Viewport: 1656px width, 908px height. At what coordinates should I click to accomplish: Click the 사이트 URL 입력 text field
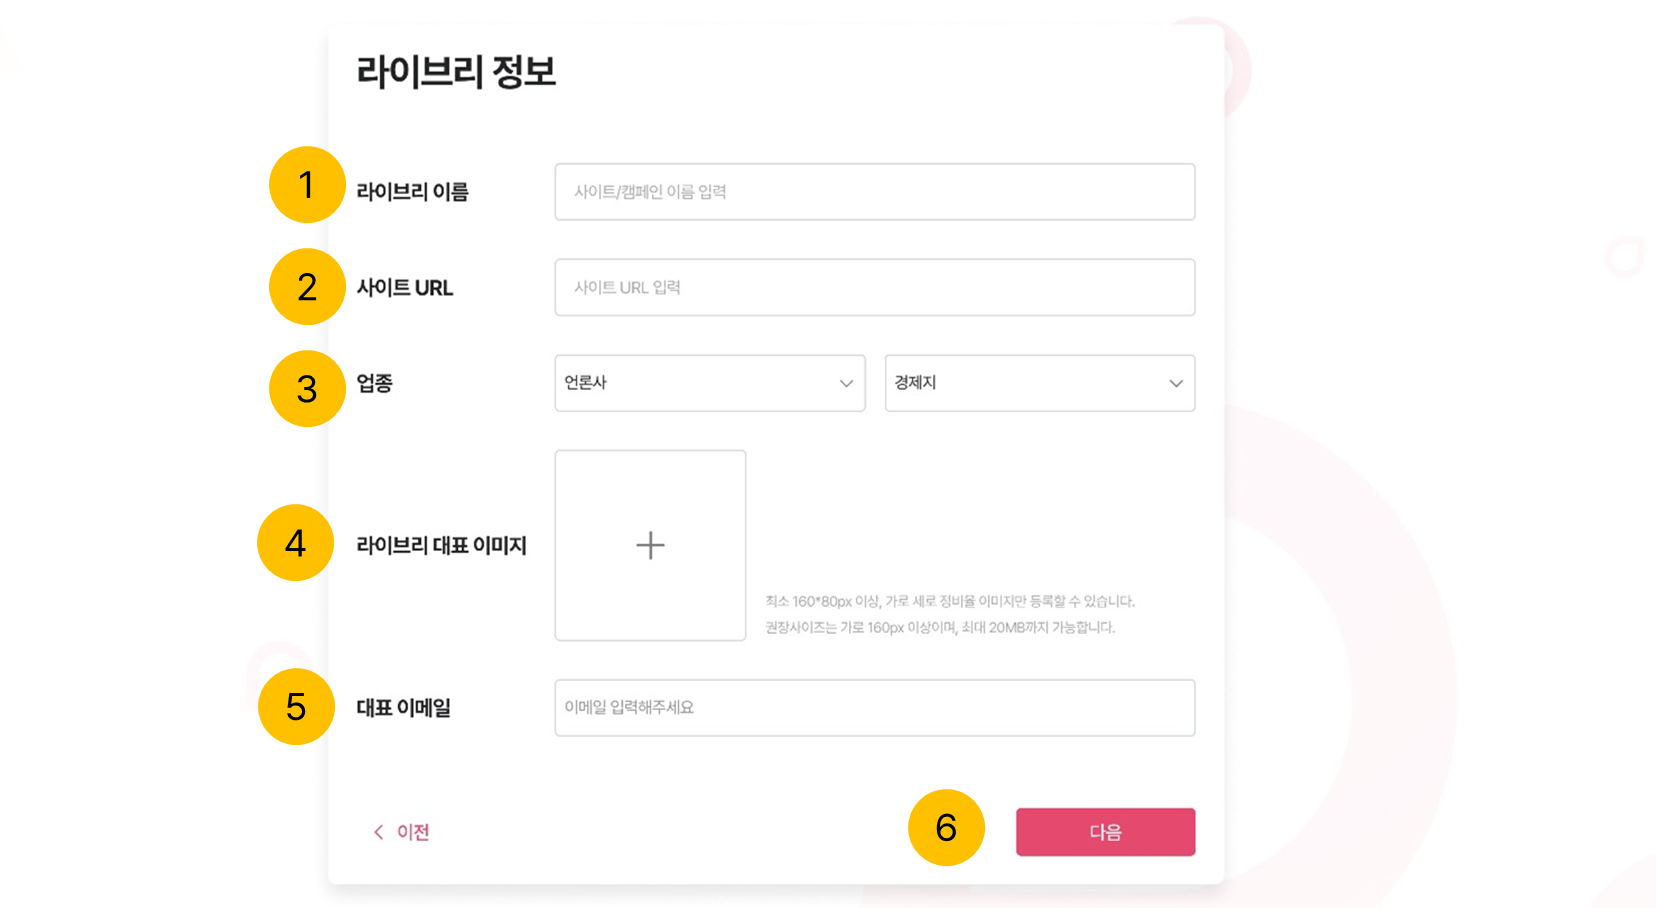point(874,288)
